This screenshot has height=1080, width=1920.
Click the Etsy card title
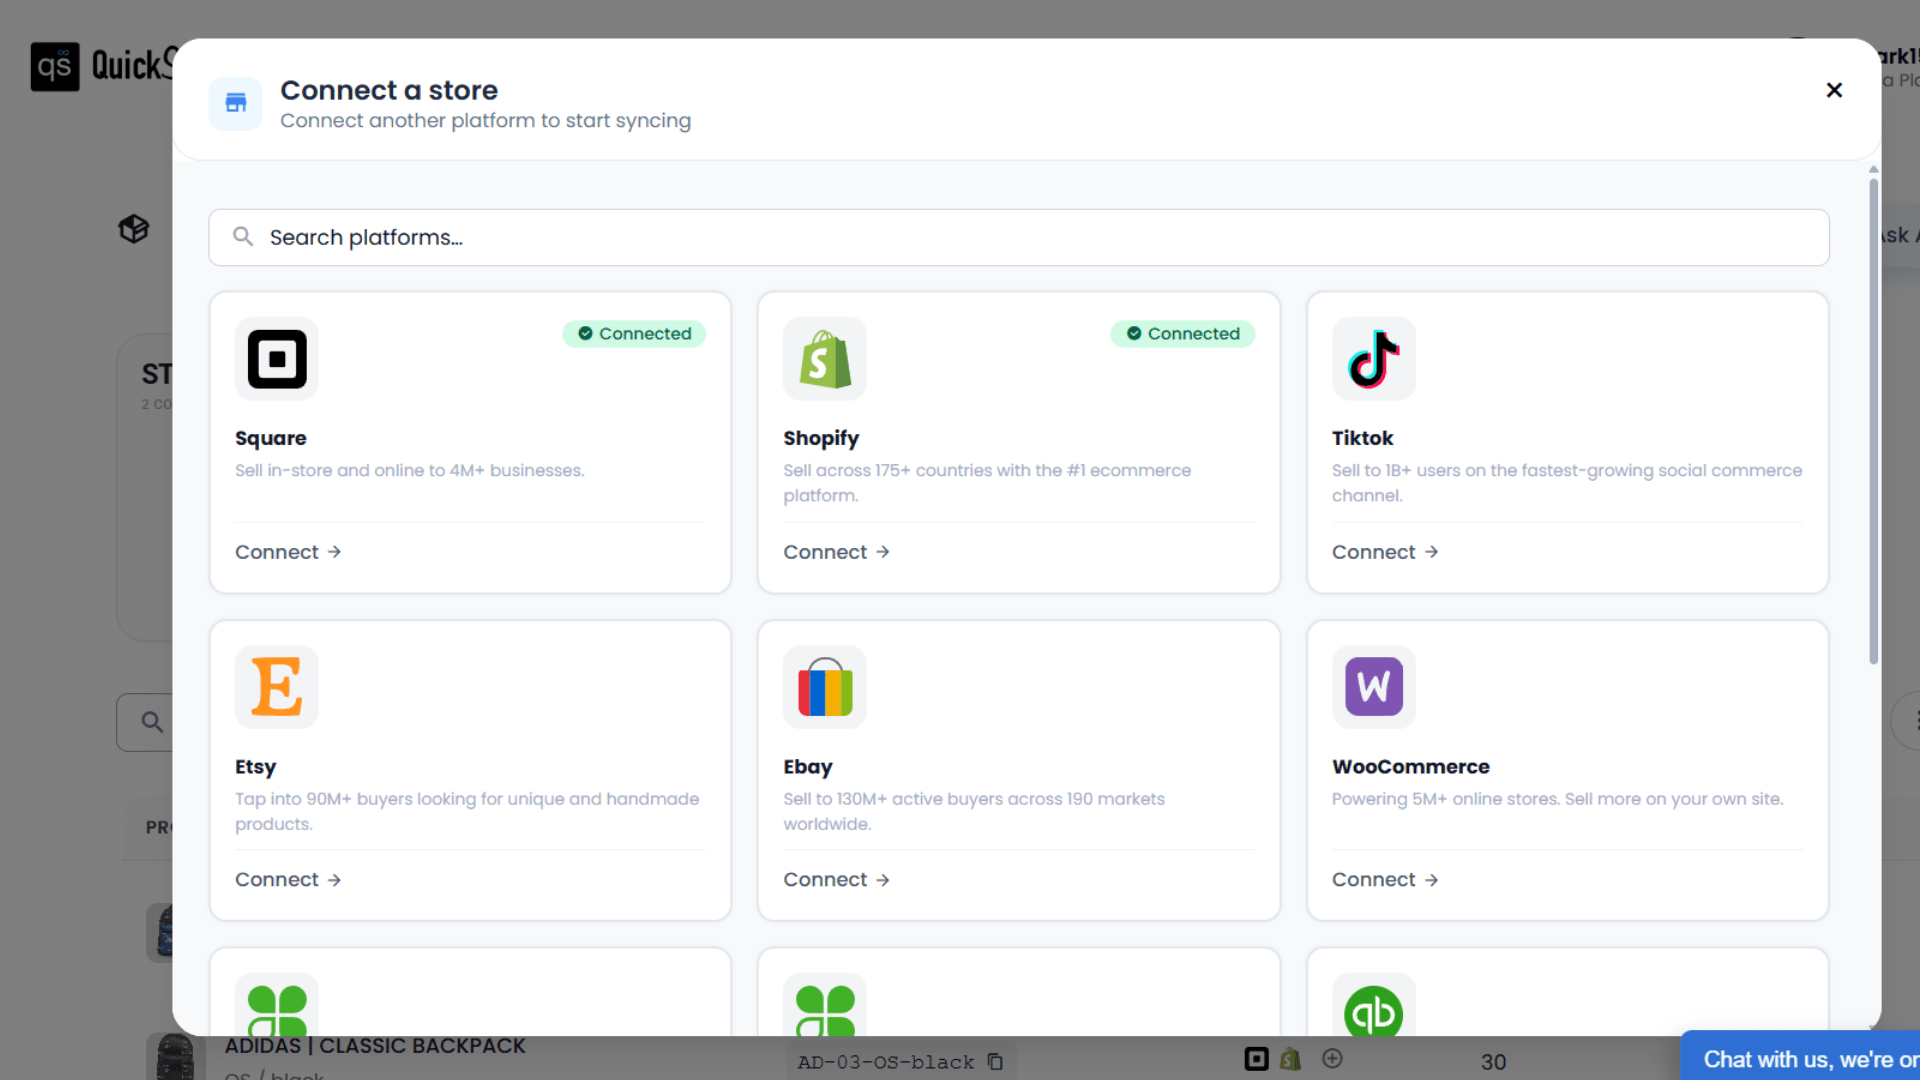tap(255, 767)
